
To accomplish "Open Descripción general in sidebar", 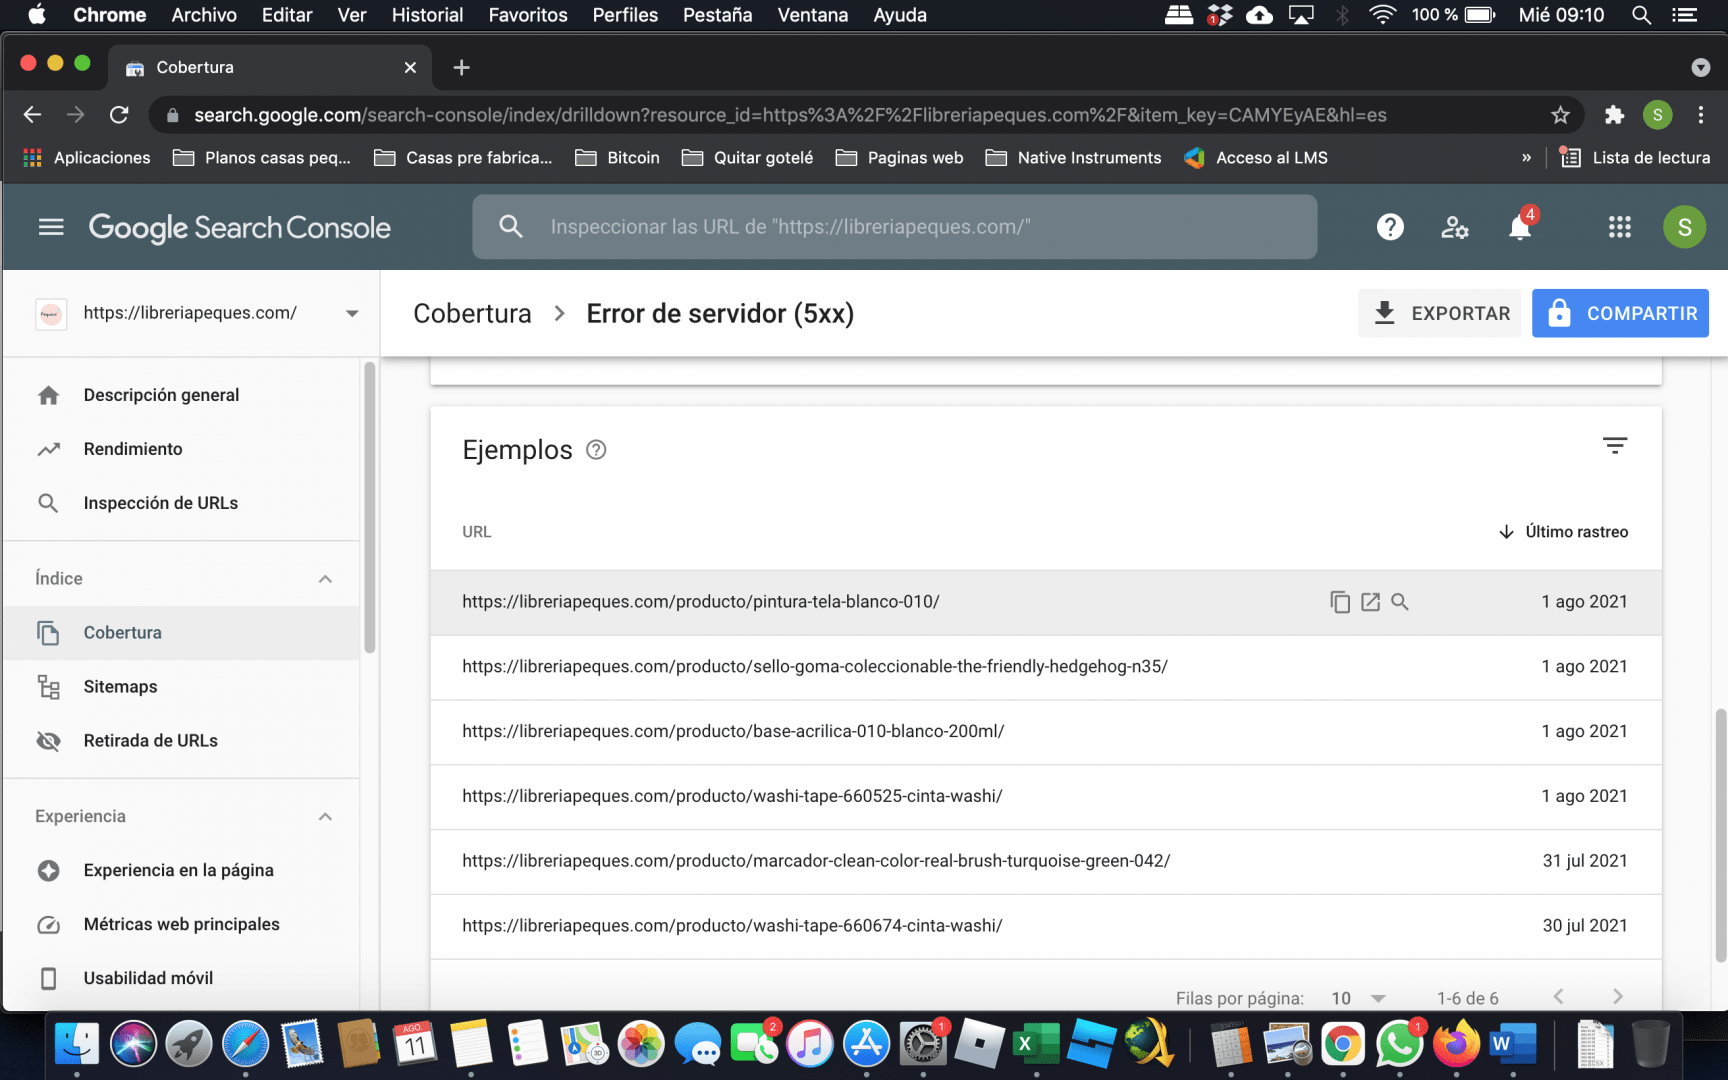I will (182, 395).
